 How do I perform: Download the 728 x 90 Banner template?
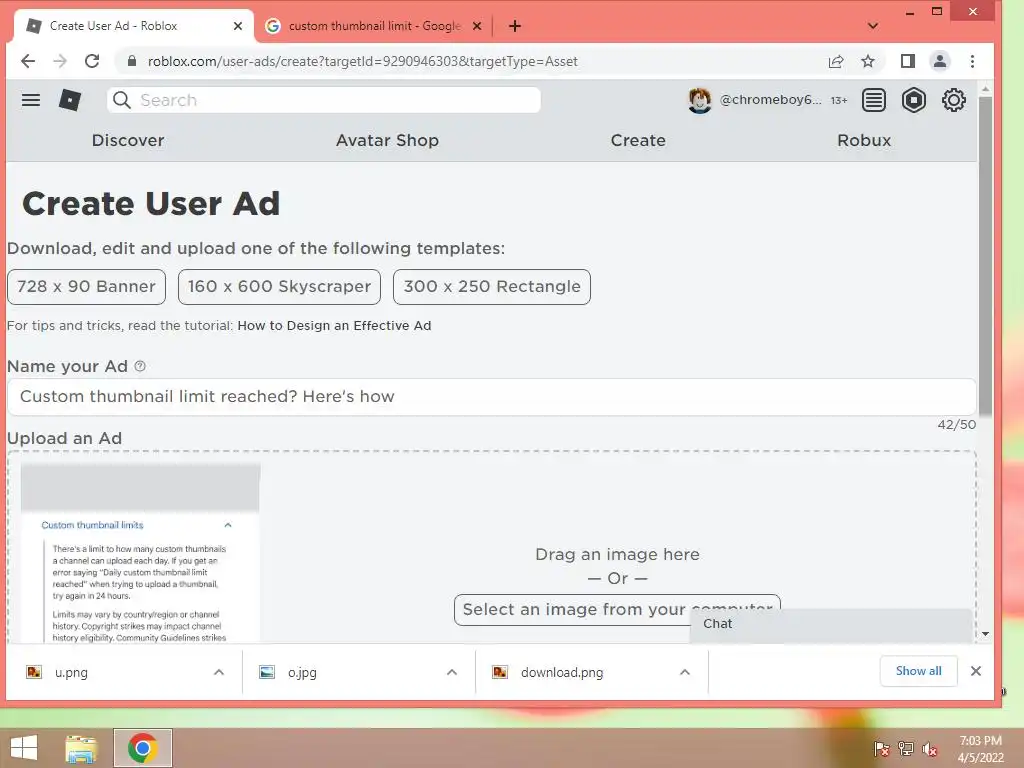[x=87, y=287]
